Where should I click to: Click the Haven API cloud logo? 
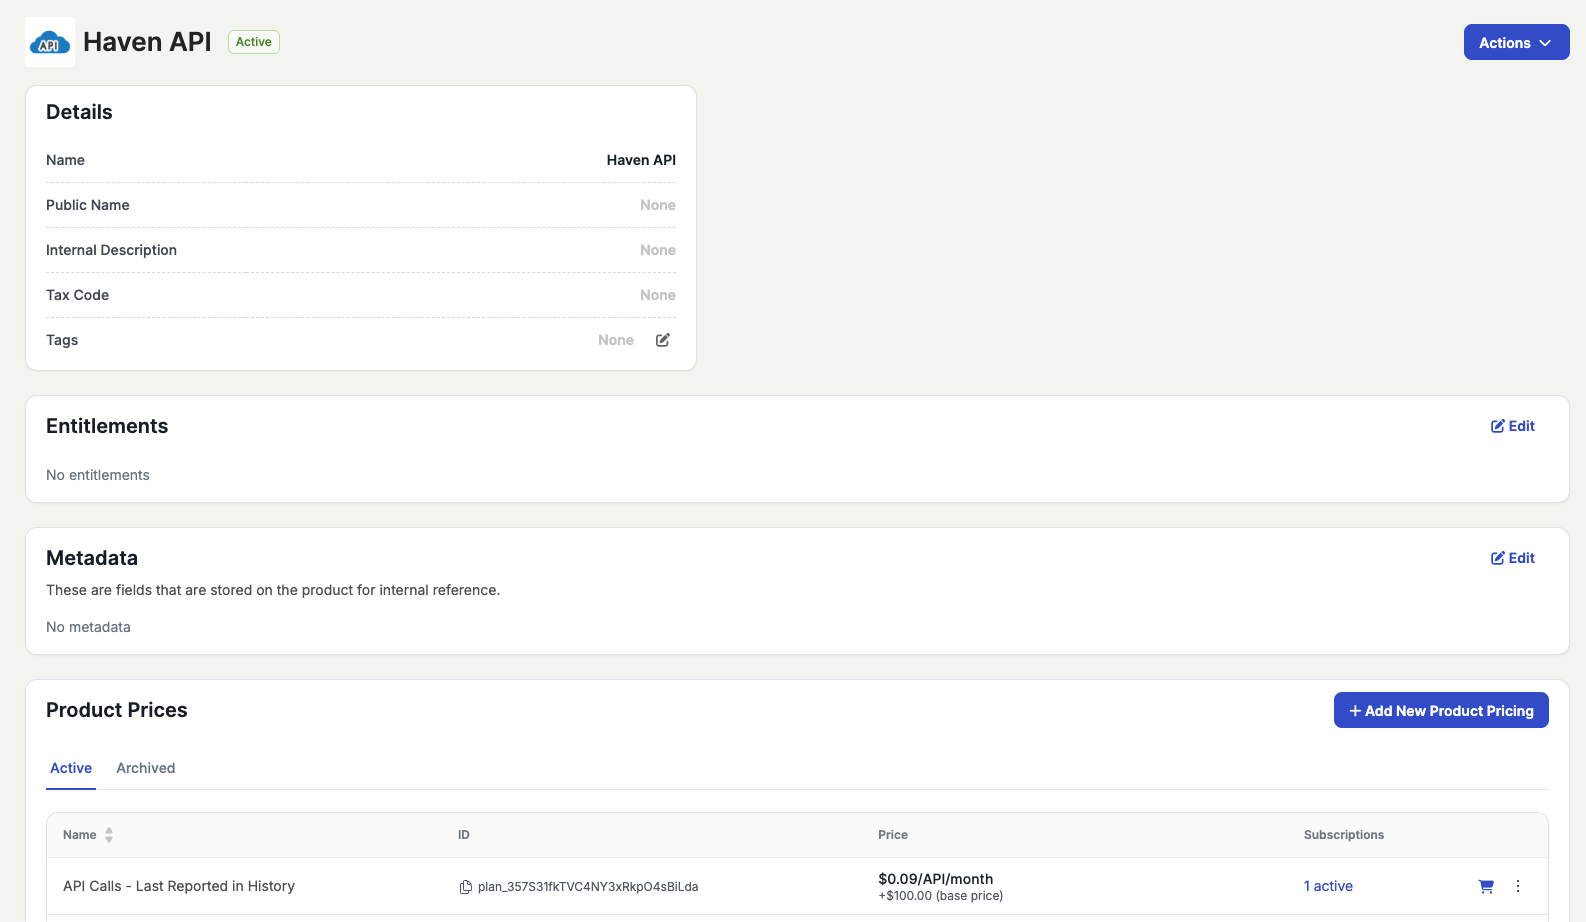50,42
